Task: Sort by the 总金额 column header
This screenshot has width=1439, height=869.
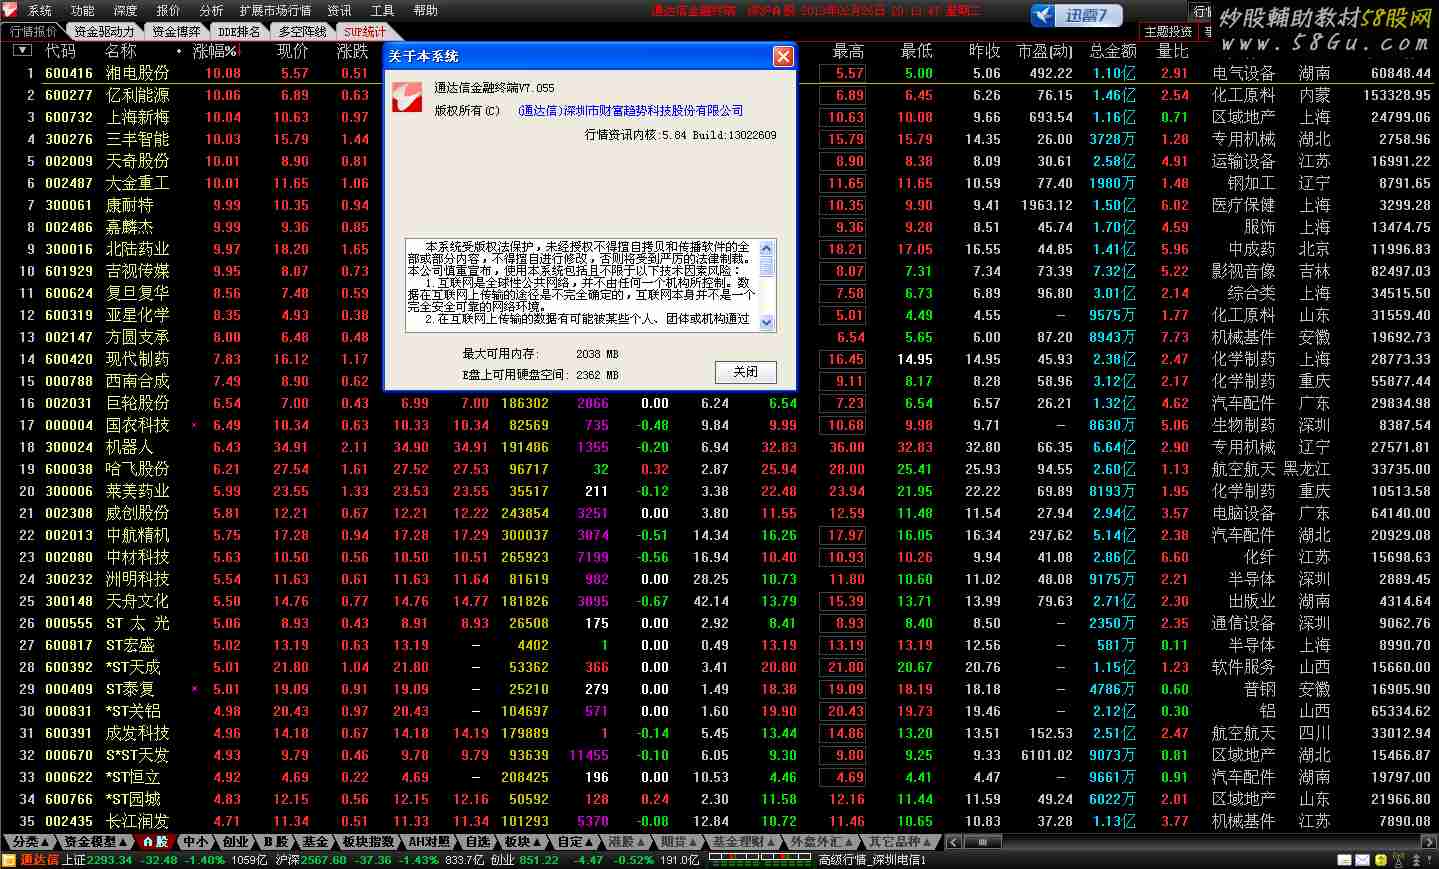Action: click(x=1113, y=50)
